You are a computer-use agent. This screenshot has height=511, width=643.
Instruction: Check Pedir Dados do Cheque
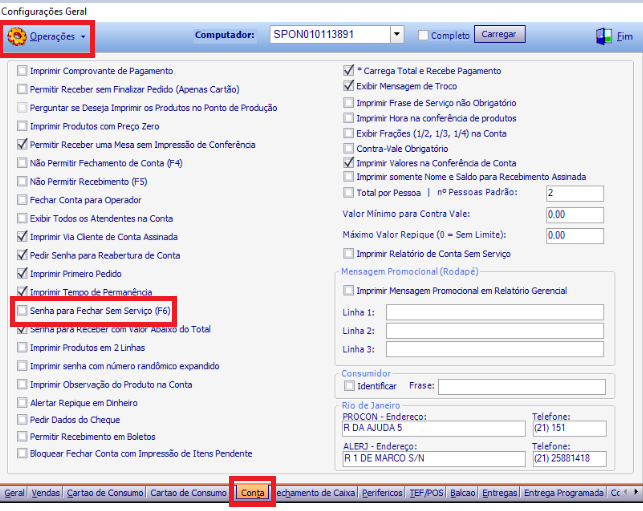coord(22,420)
